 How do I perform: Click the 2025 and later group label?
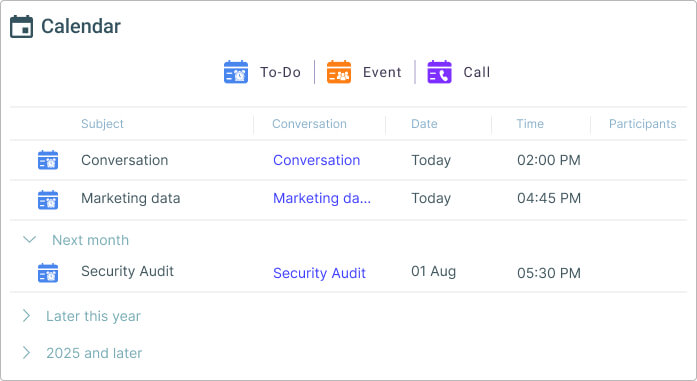(94, 353)
